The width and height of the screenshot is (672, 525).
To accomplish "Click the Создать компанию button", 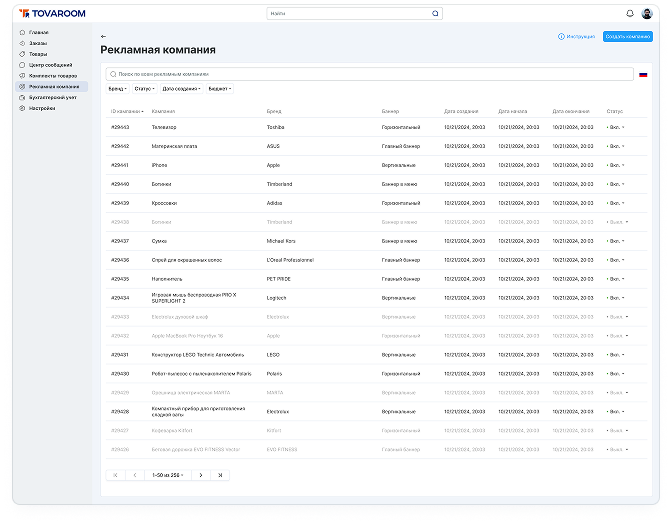I will 628,36.
